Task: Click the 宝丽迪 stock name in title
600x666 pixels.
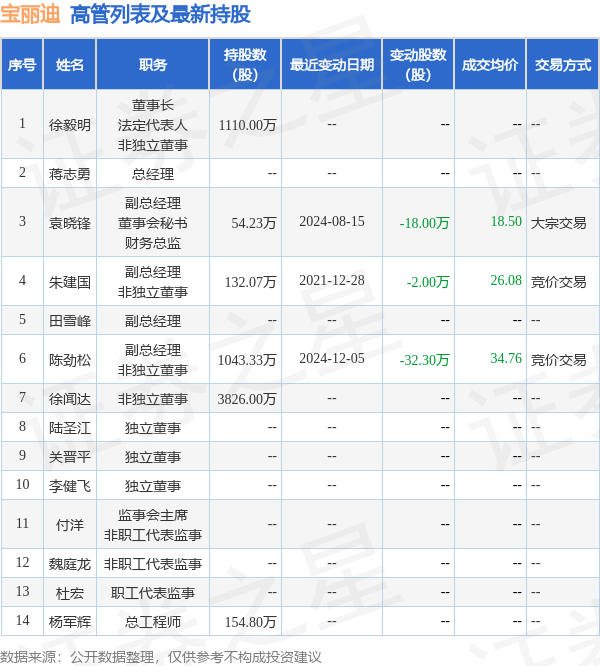Action: [x=30, y=14]
